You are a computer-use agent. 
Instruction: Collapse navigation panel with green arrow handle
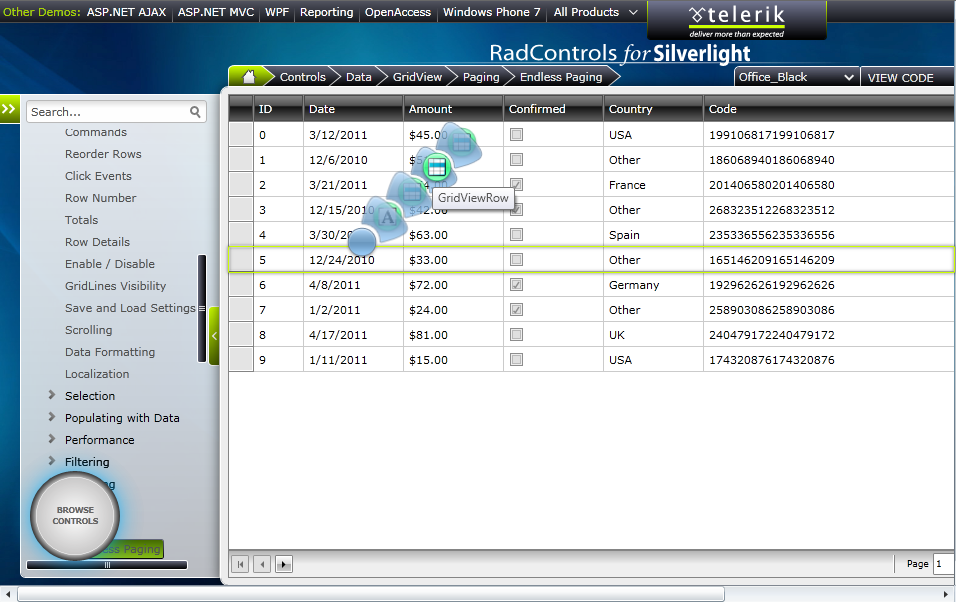click(214, 335)
